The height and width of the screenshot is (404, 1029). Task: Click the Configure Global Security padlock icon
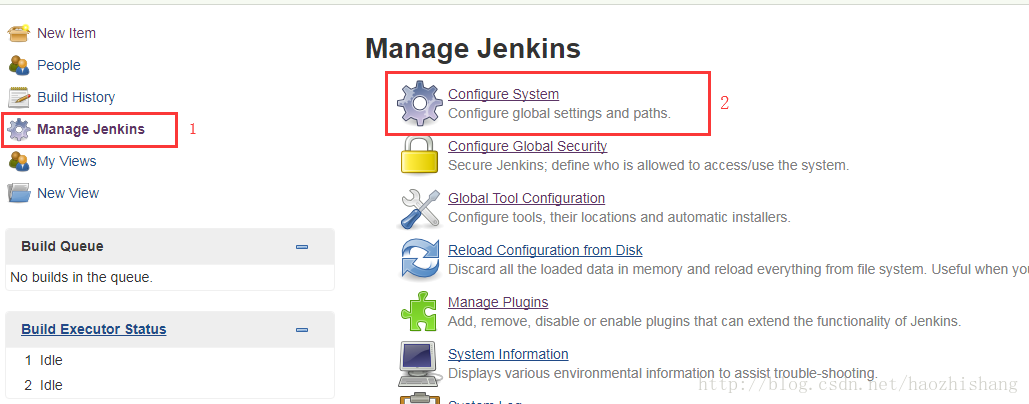[x=419, y=155]
